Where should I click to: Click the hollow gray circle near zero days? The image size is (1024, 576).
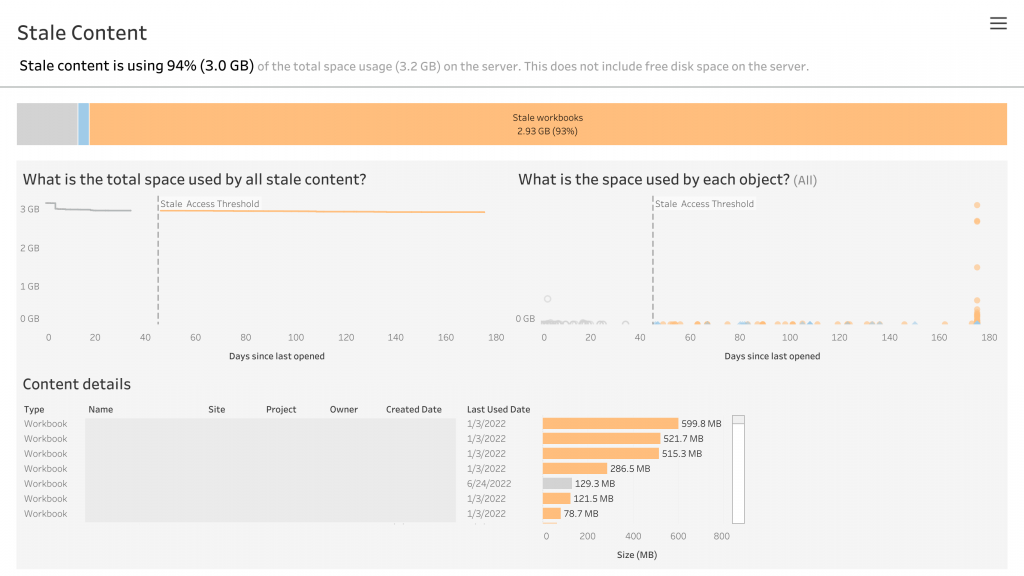coord(547,298)
